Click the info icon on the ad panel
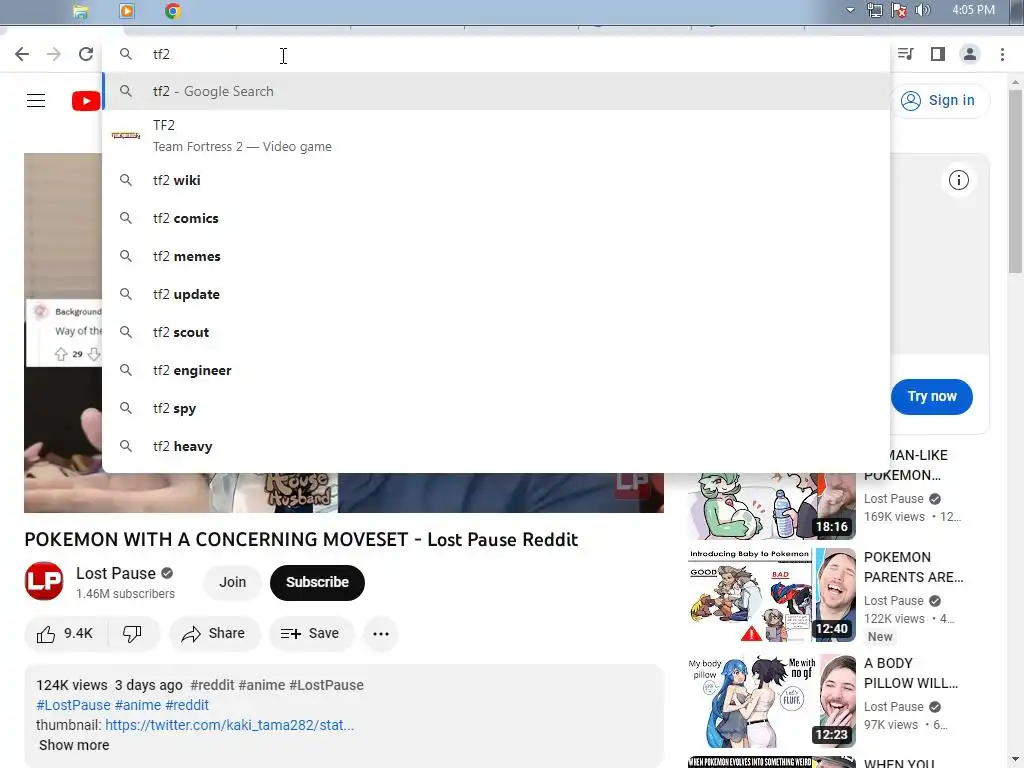This screenshot has width=1024, height=768. 958,180
